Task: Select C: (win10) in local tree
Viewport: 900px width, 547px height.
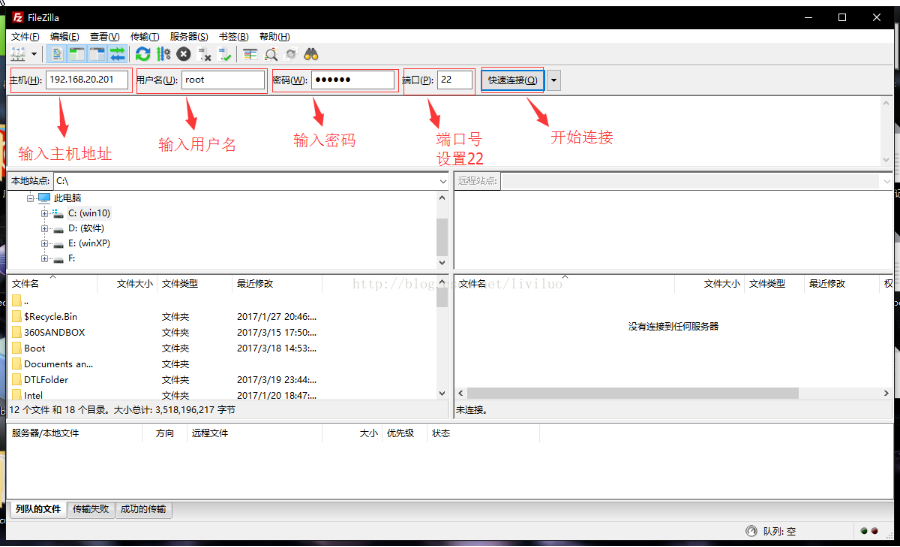Action: [89, 213]
